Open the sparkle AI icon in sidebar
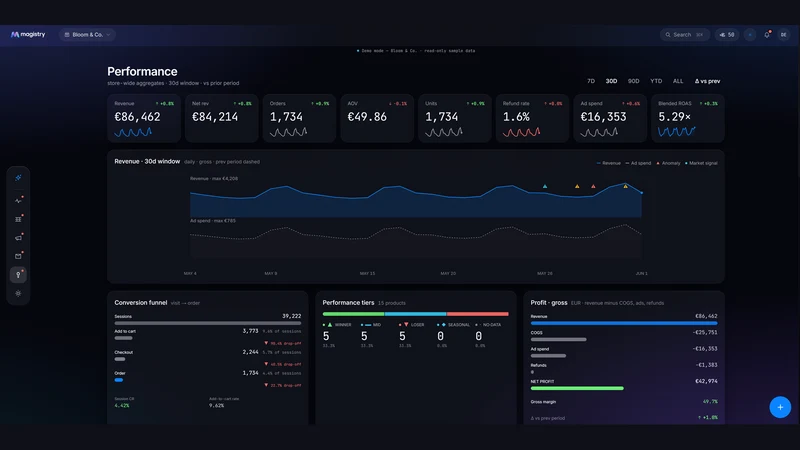800x450 pixels. (x=18, y=178)
